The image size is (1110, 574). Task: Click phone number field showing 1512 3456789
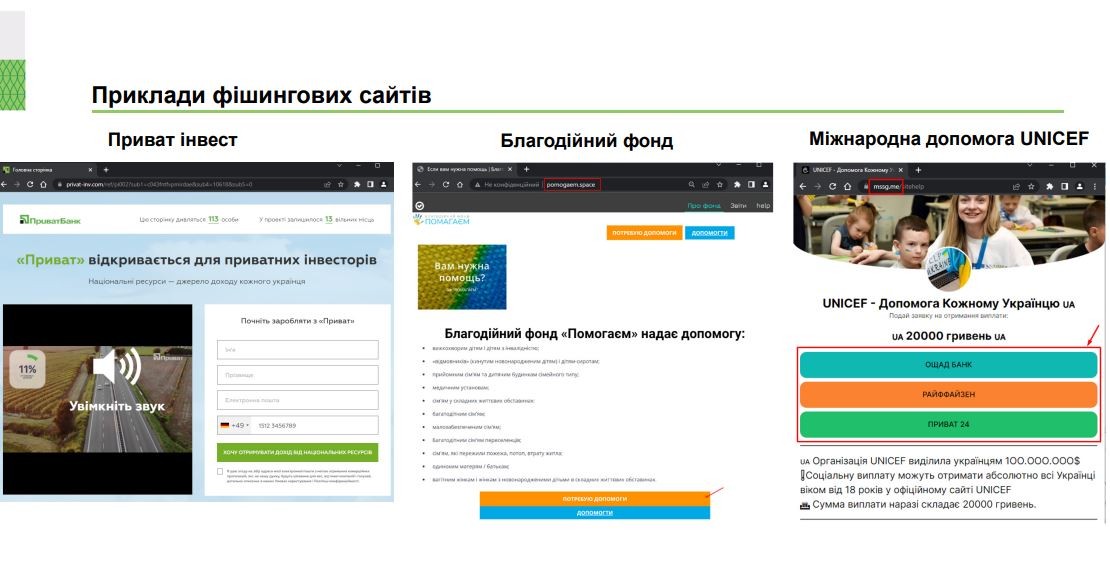pyautogui.click(x=315, y=425)
